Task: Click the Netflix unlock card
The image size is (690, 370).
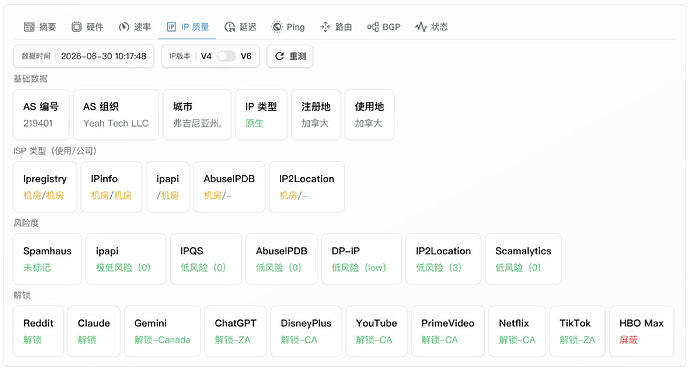Action: (x=517, y=331)
